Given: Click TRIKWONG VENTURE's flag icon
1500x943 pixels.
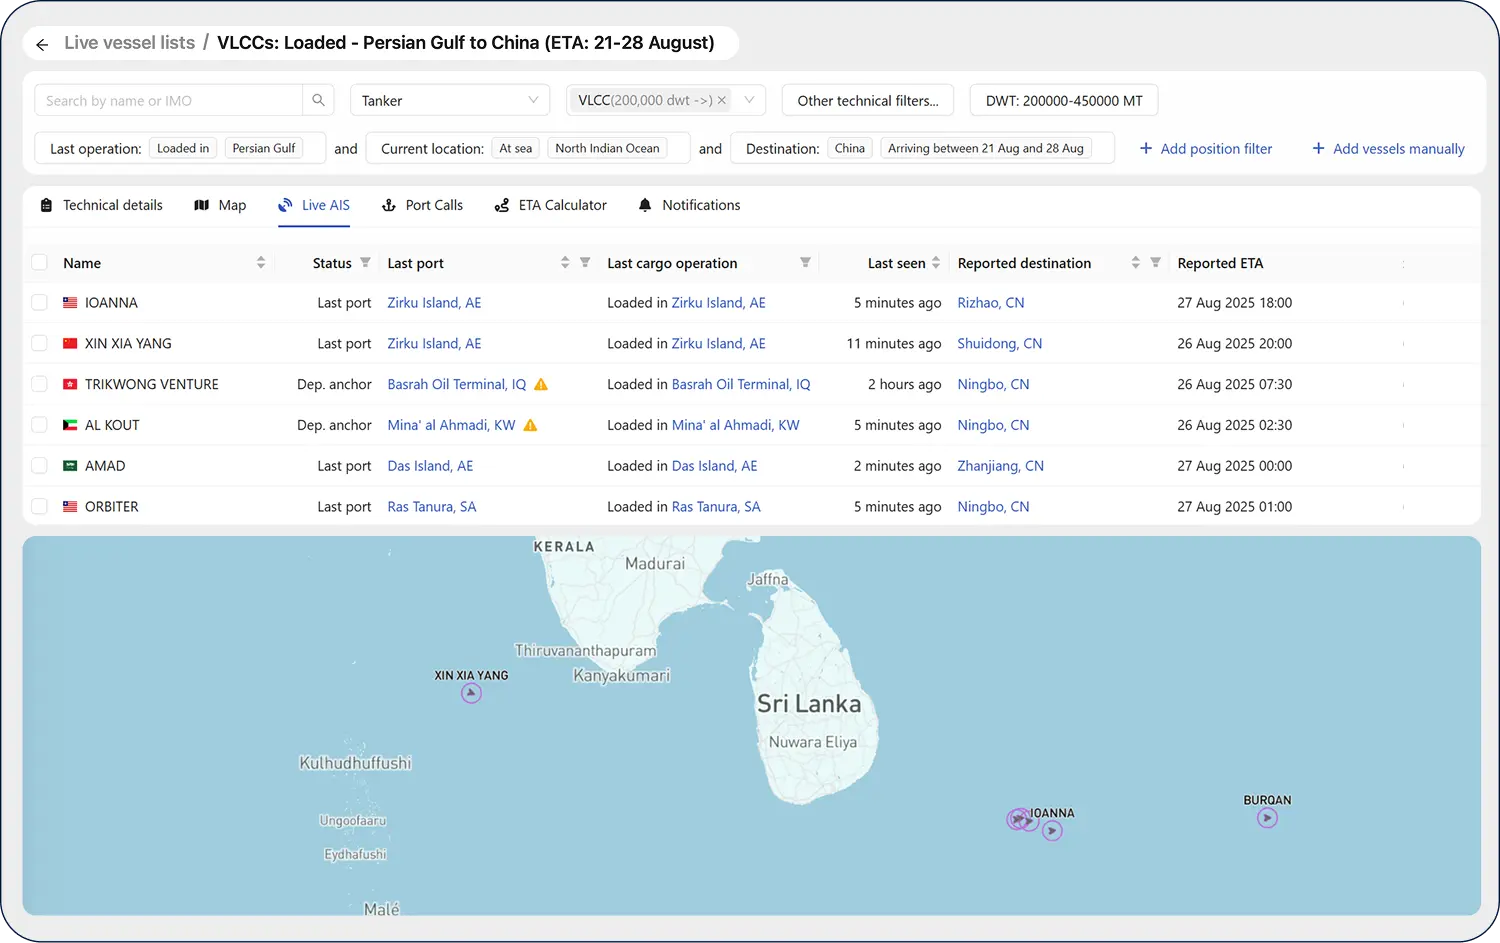Looking at the screenshot, I should tap(70, 384).
